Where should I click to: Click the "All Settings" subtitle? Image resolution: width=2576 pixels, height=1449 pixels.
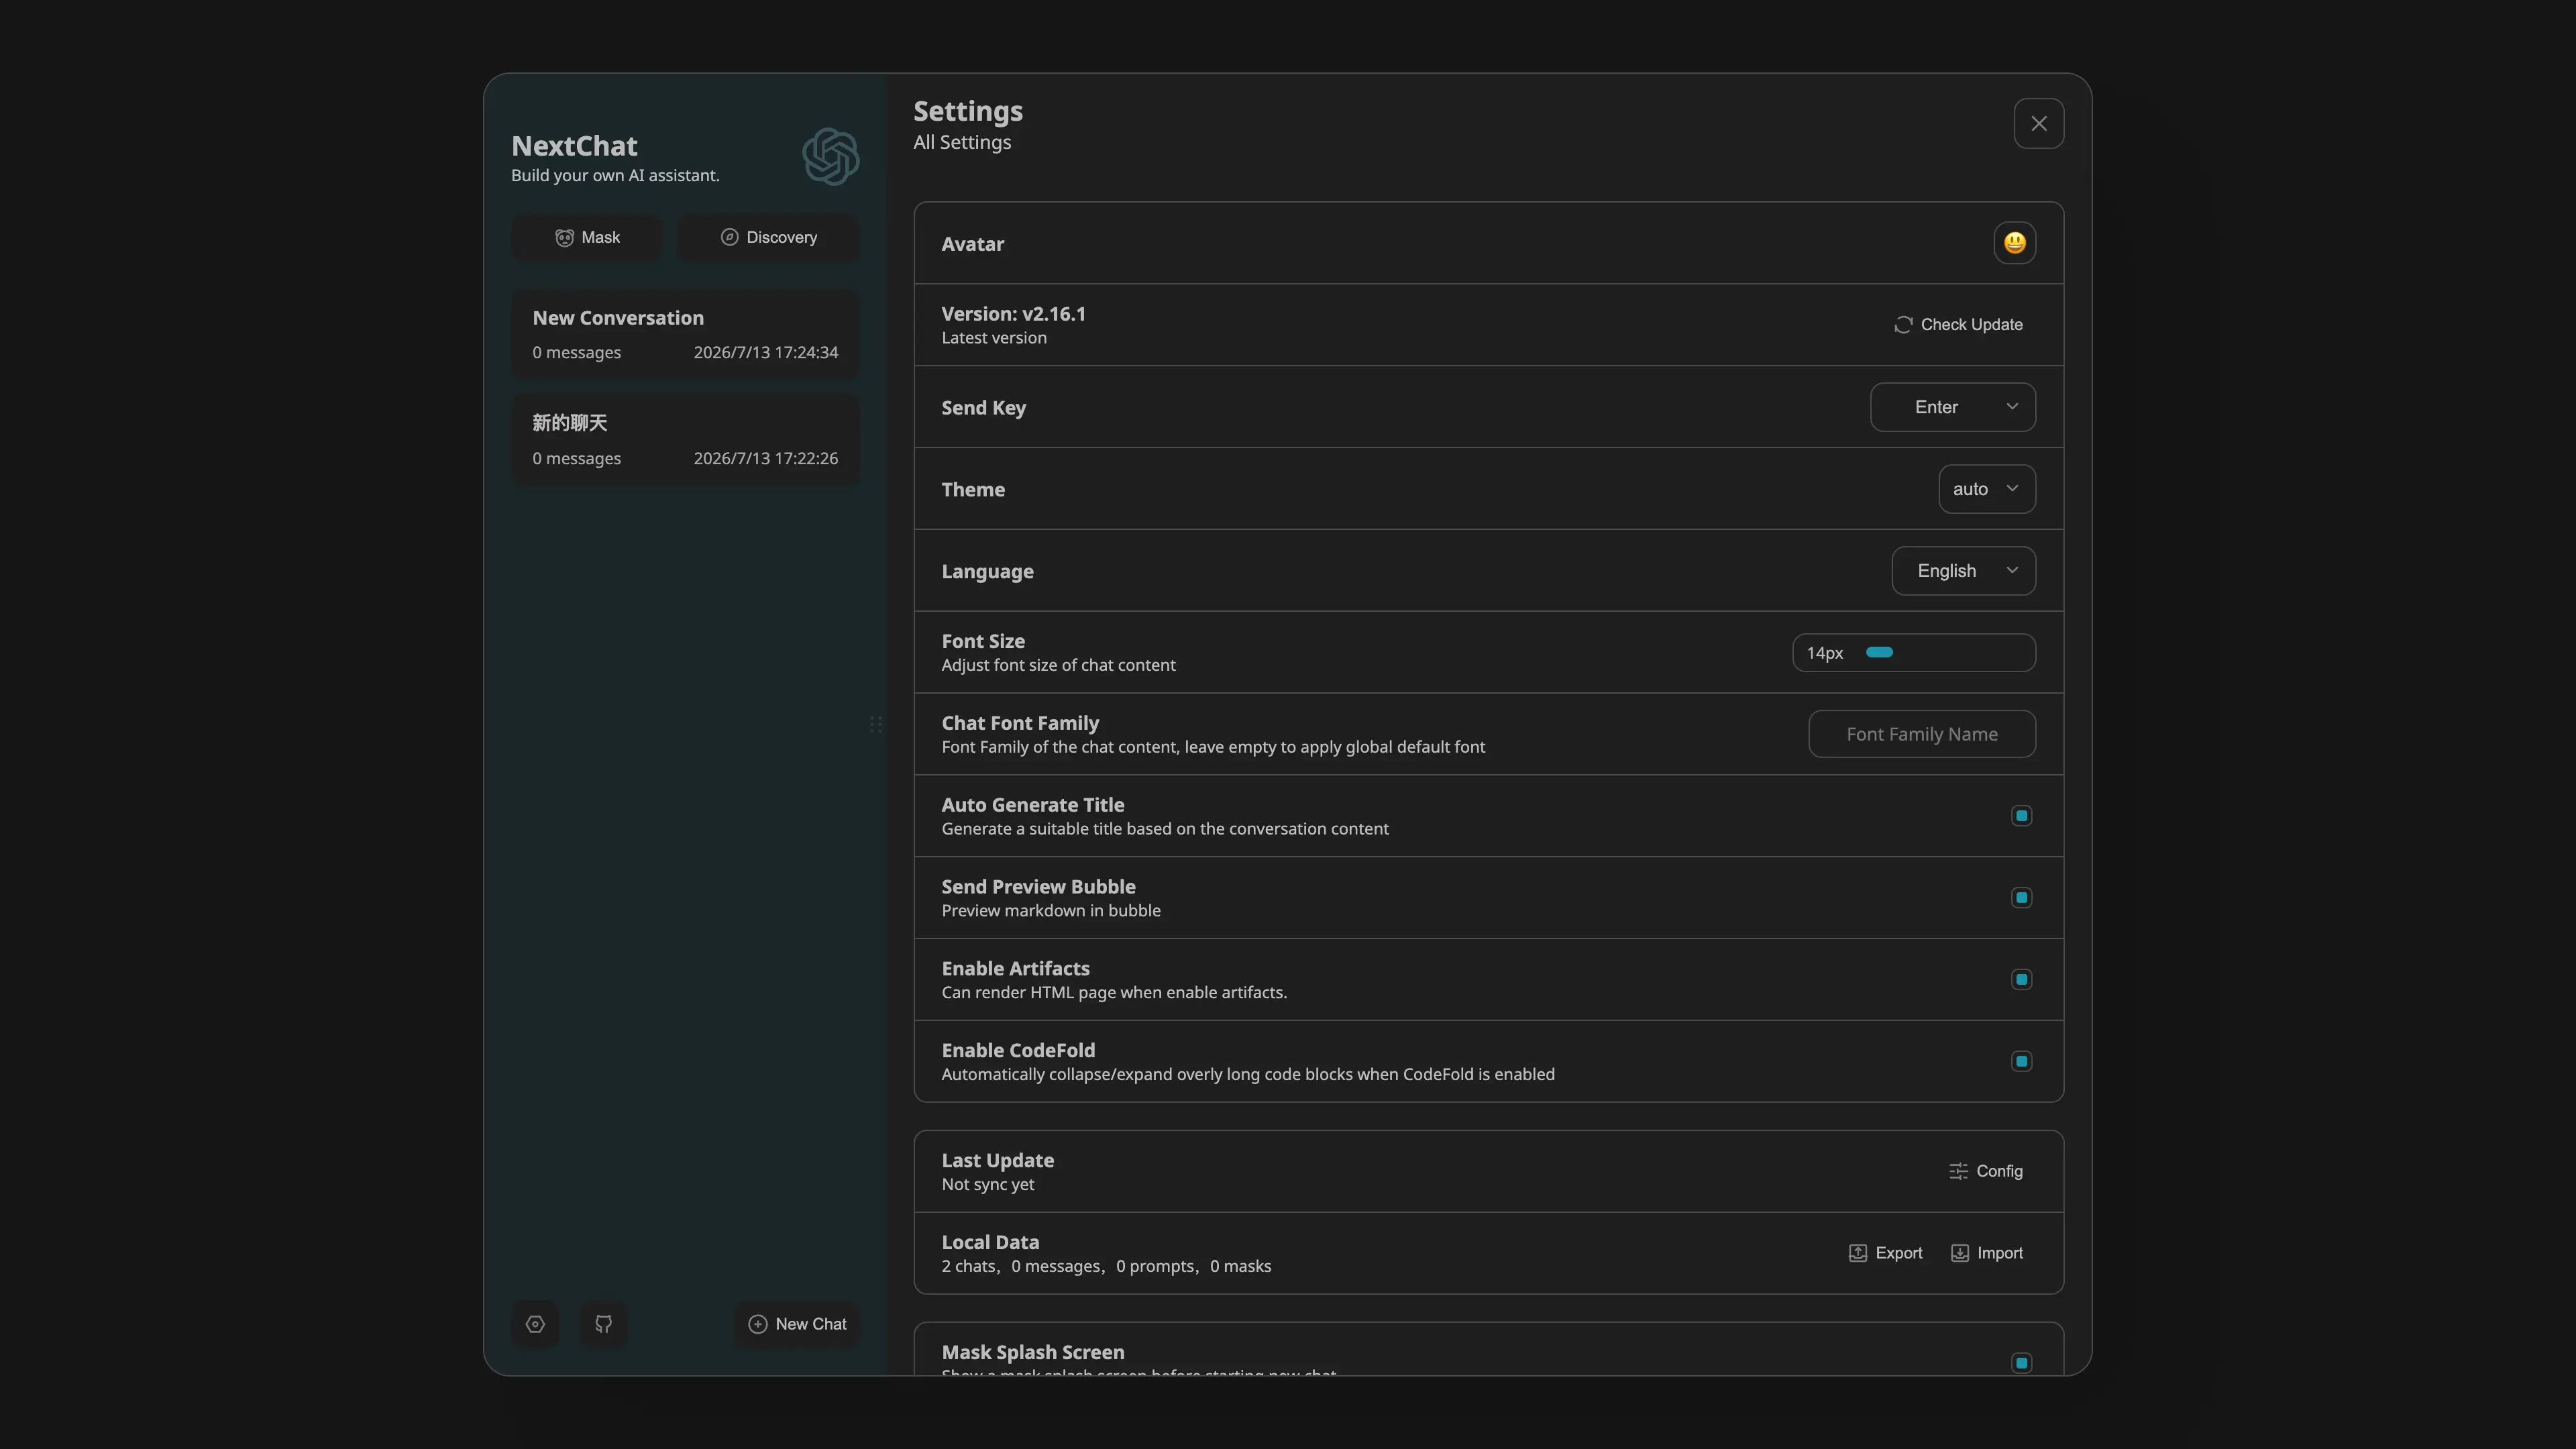point(961,143)
